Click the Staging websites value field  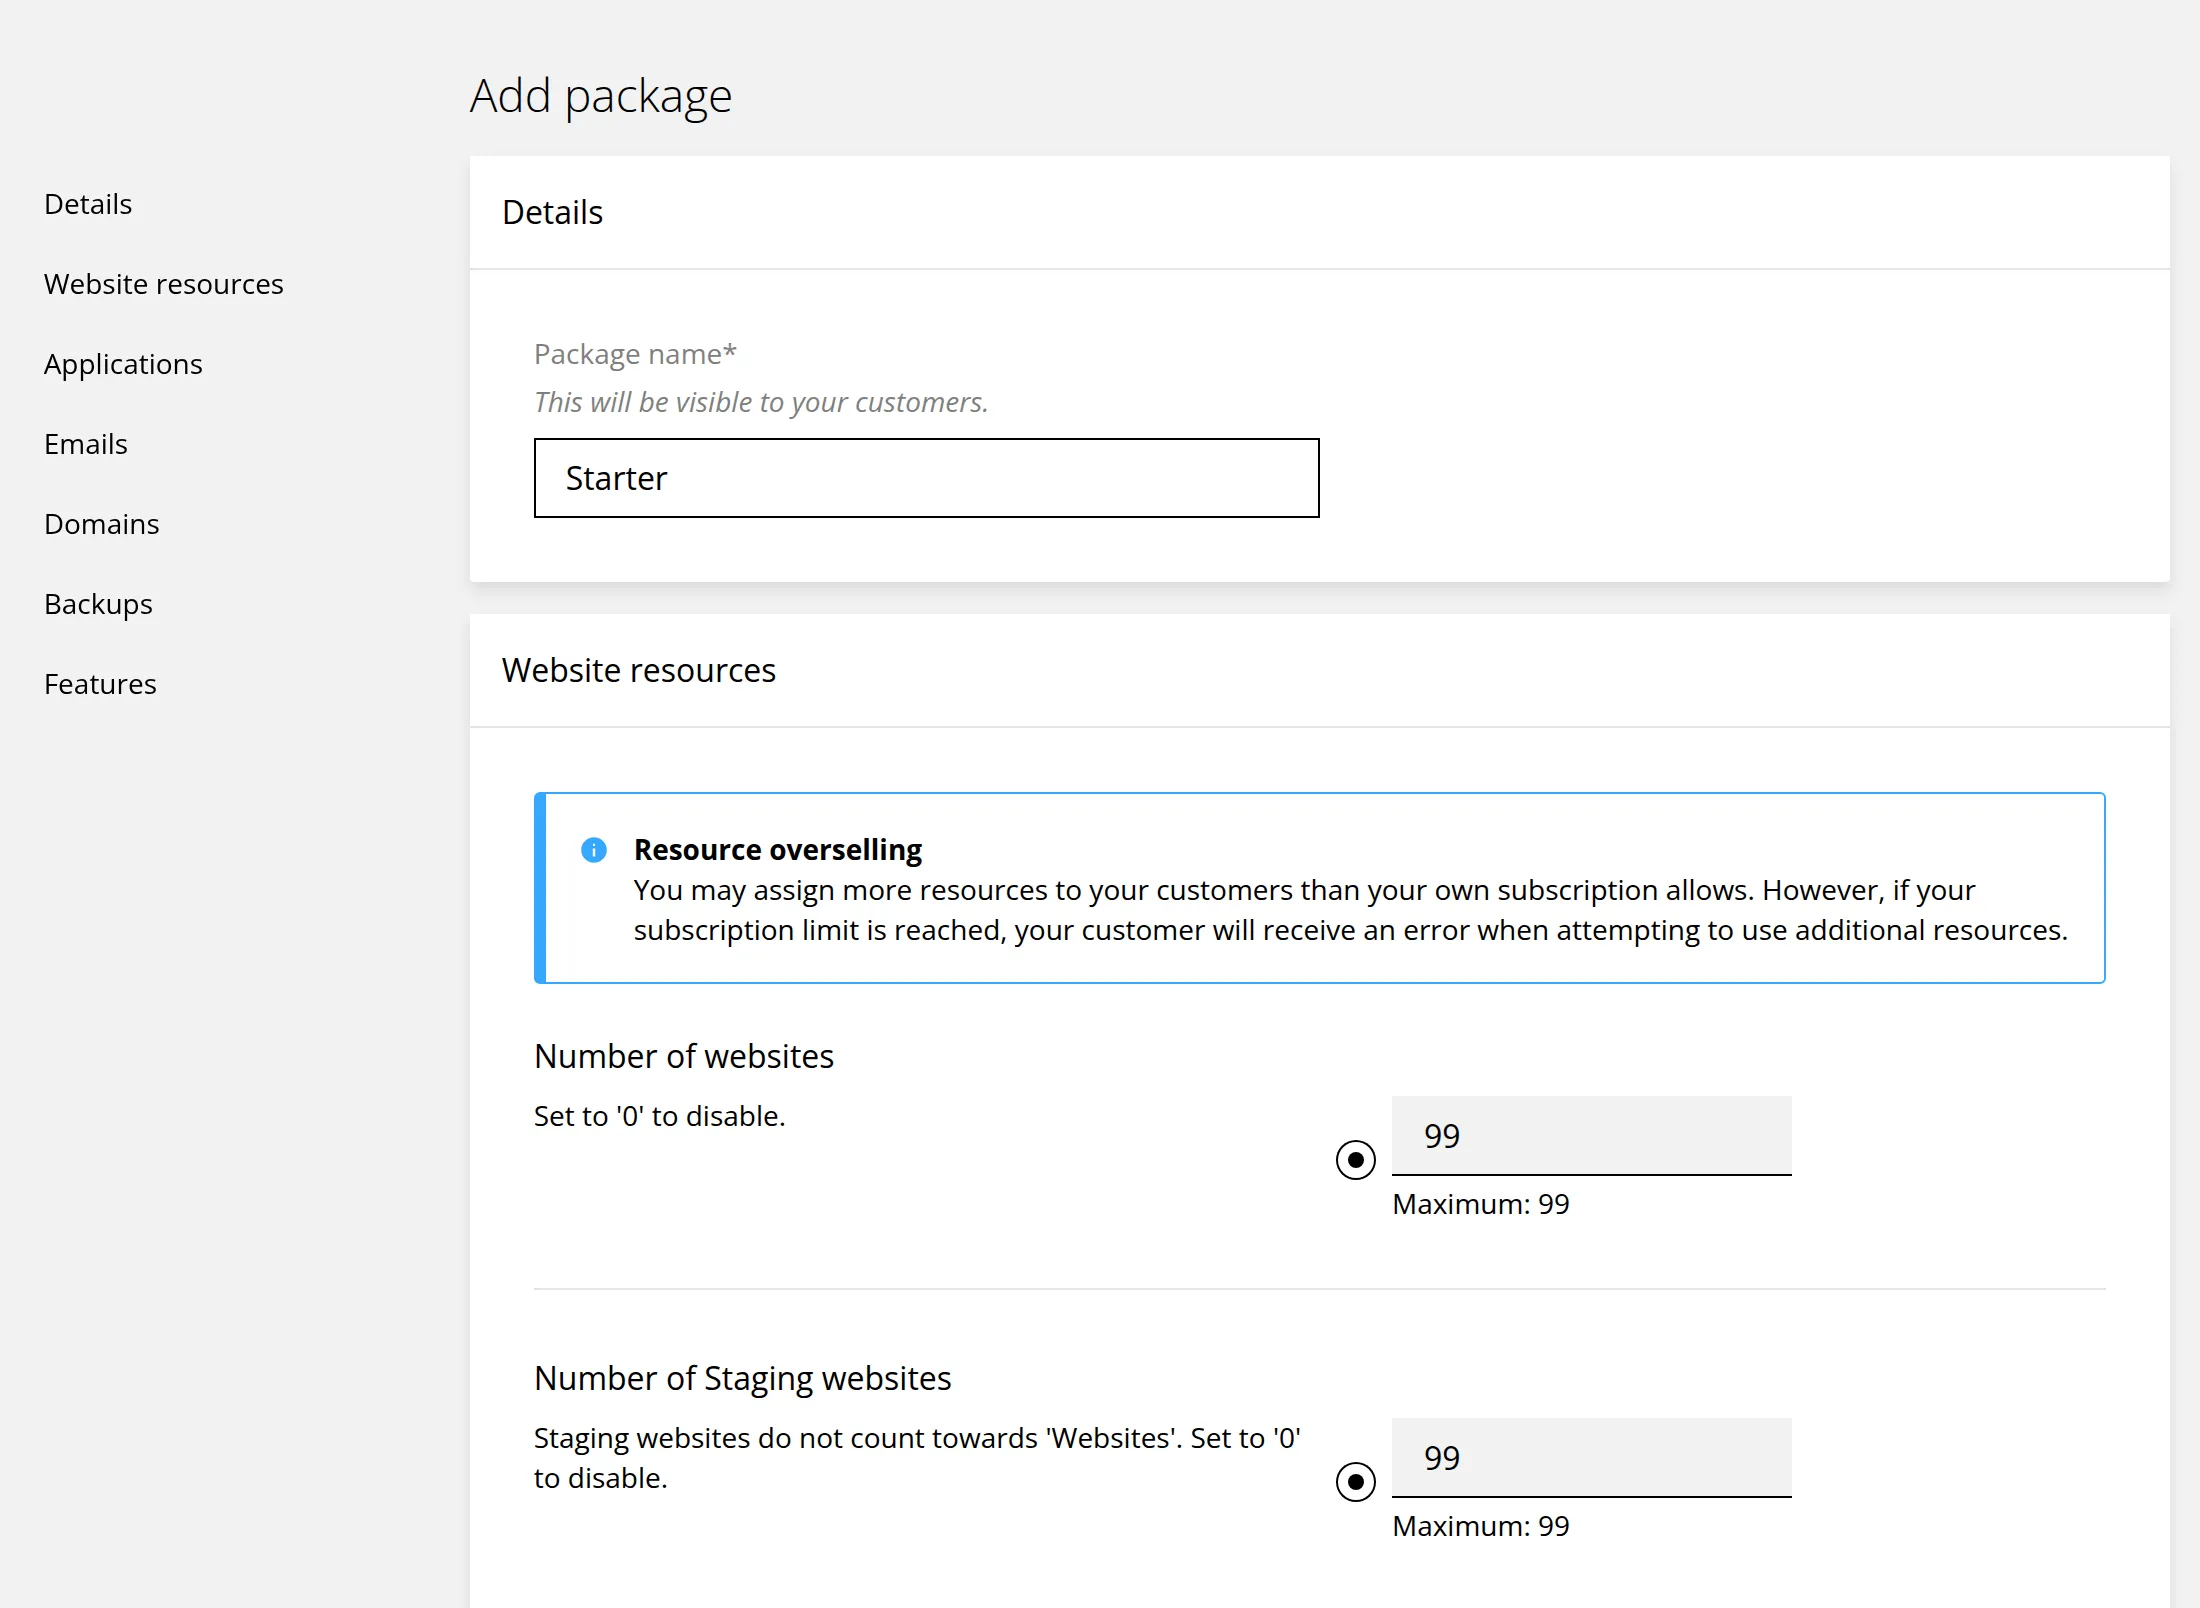(1592, 1458)
